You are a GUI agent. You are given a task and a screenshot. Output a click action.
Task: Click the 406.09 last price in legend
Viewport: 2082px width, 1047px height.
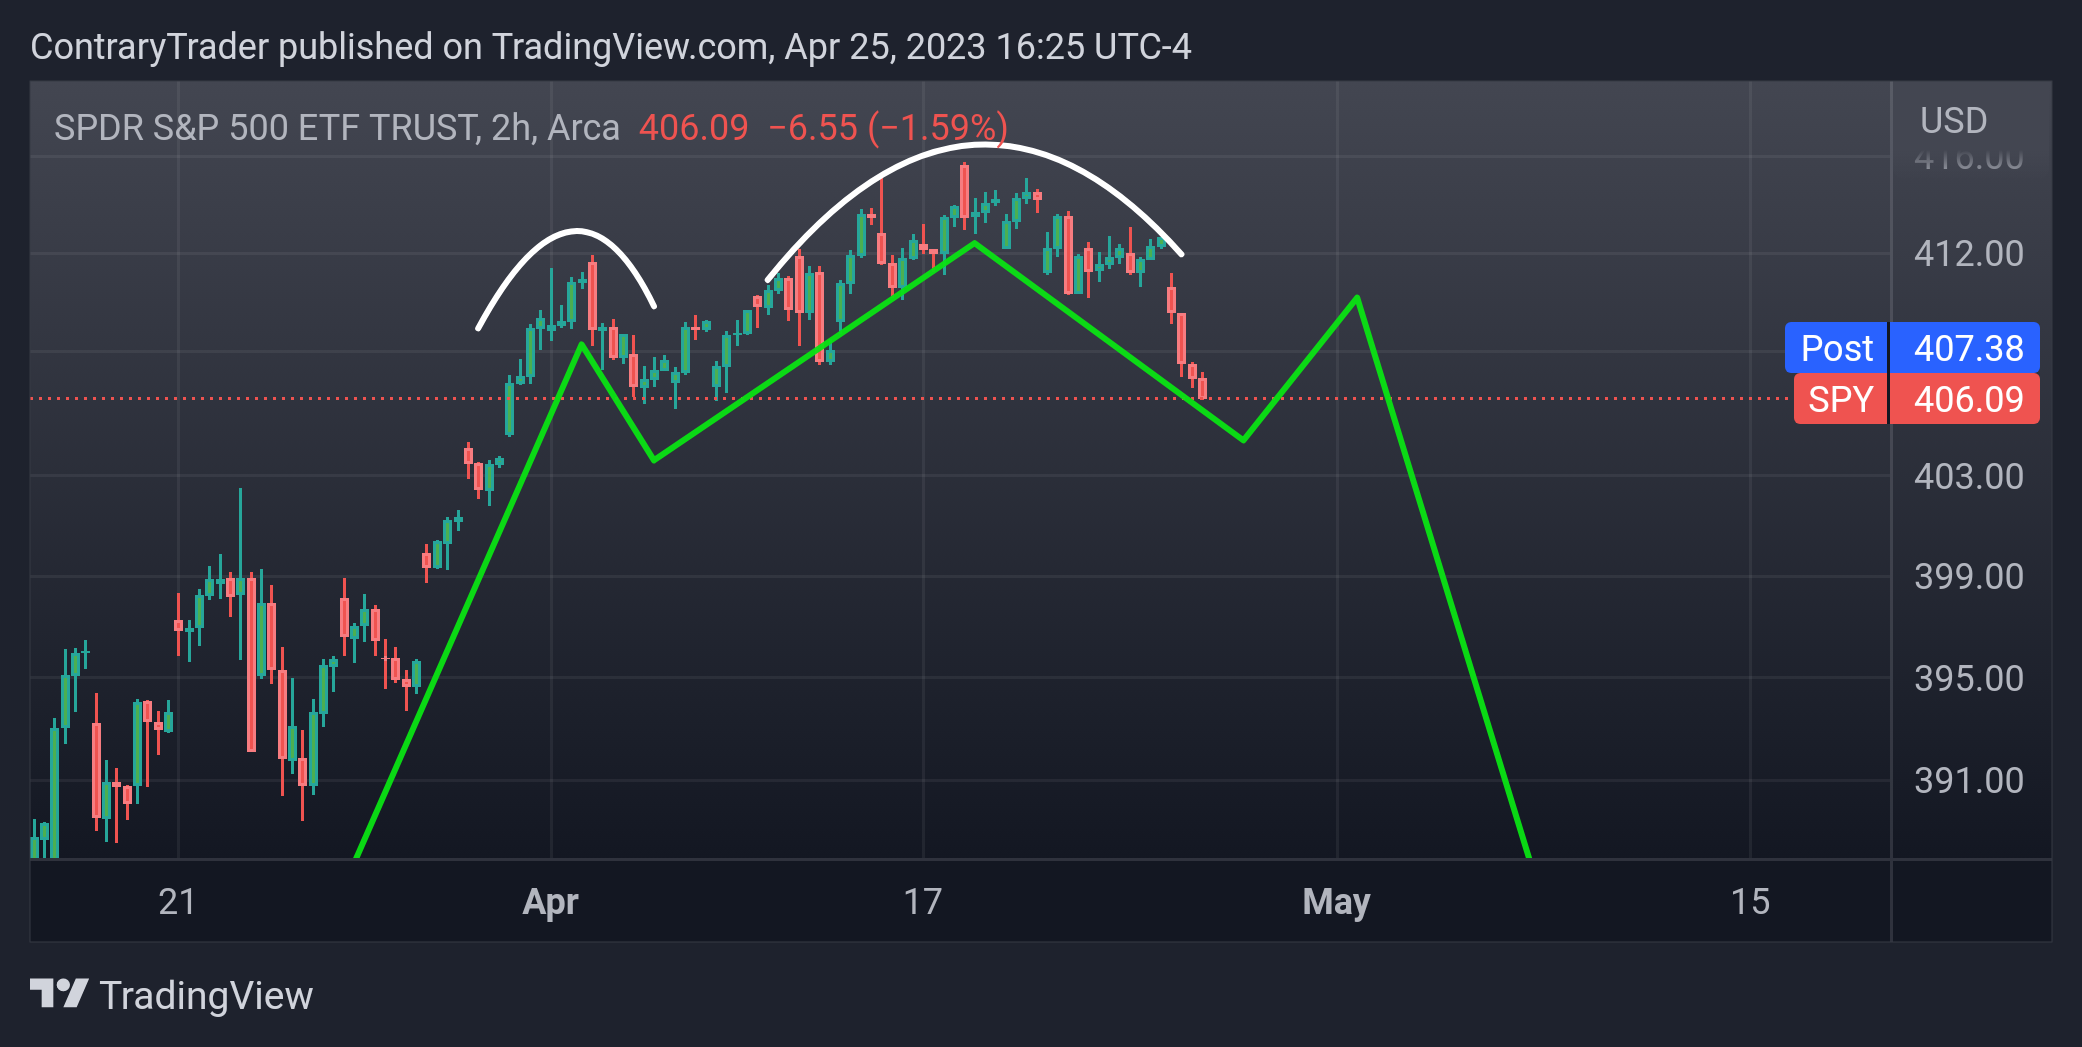(694, 128)
